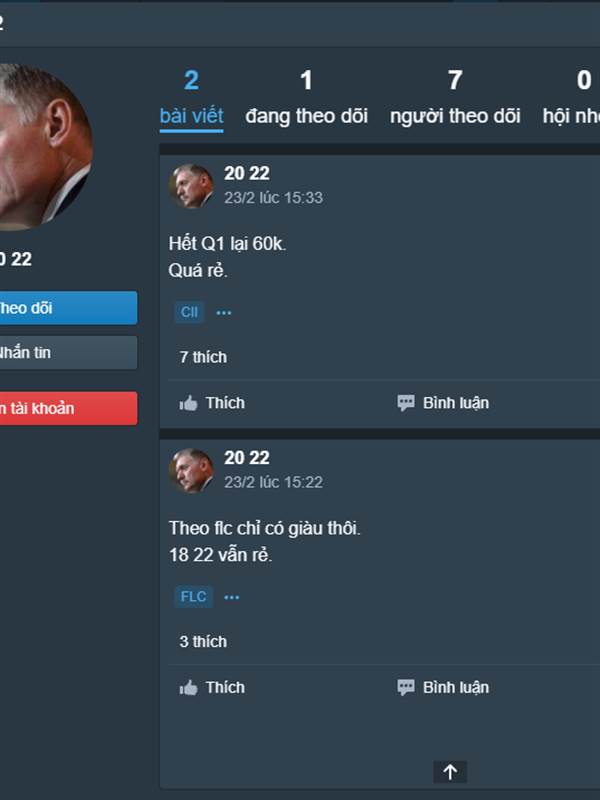
Task: Click the red tài khoản button
Action: click(x=68, y=408)
